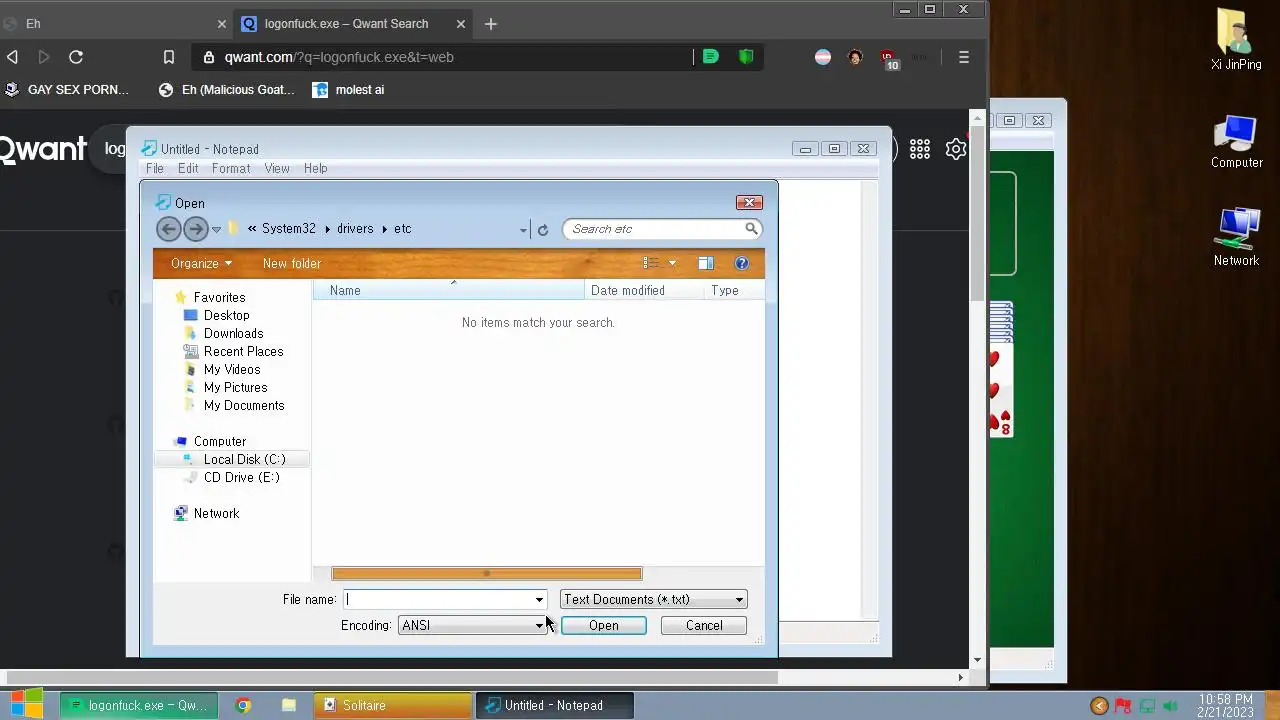Open browser main menu
This screenshot has width=1280, height=720.
pyautogui.click(x=964, y=57)
